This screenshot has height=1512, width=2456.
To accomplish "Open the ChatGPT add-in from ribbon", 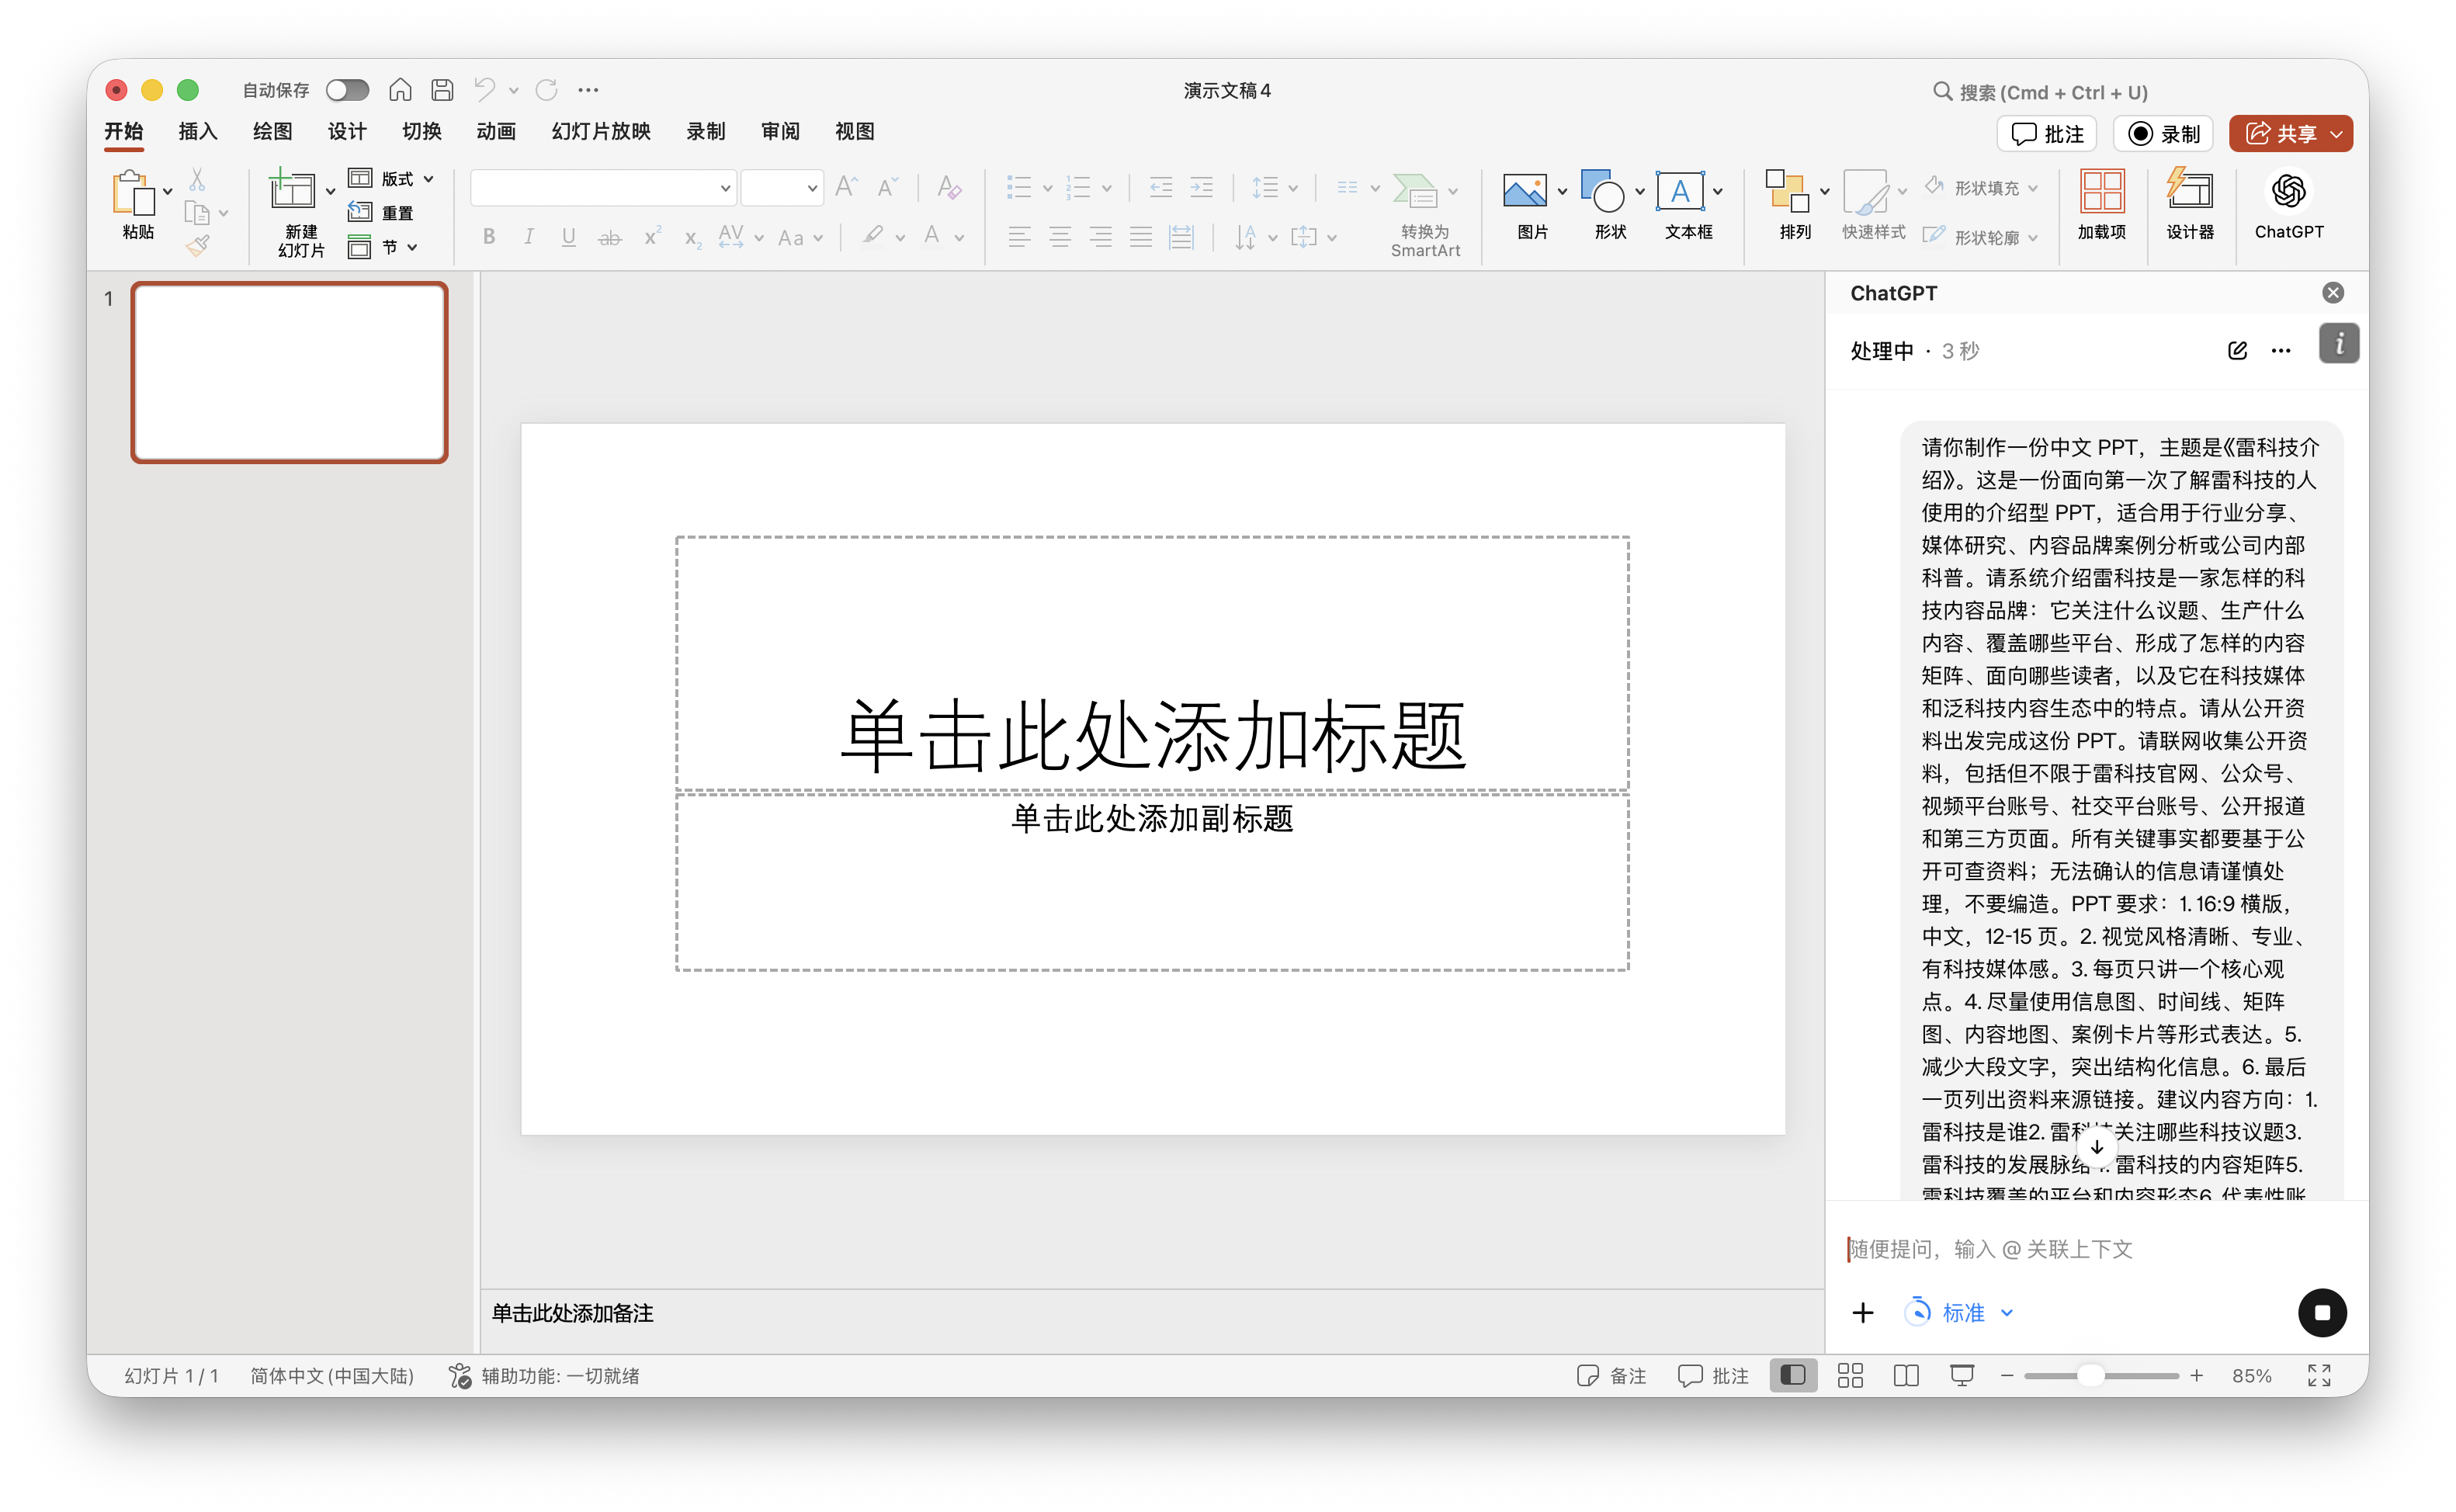I will (x=2288, y=205).
